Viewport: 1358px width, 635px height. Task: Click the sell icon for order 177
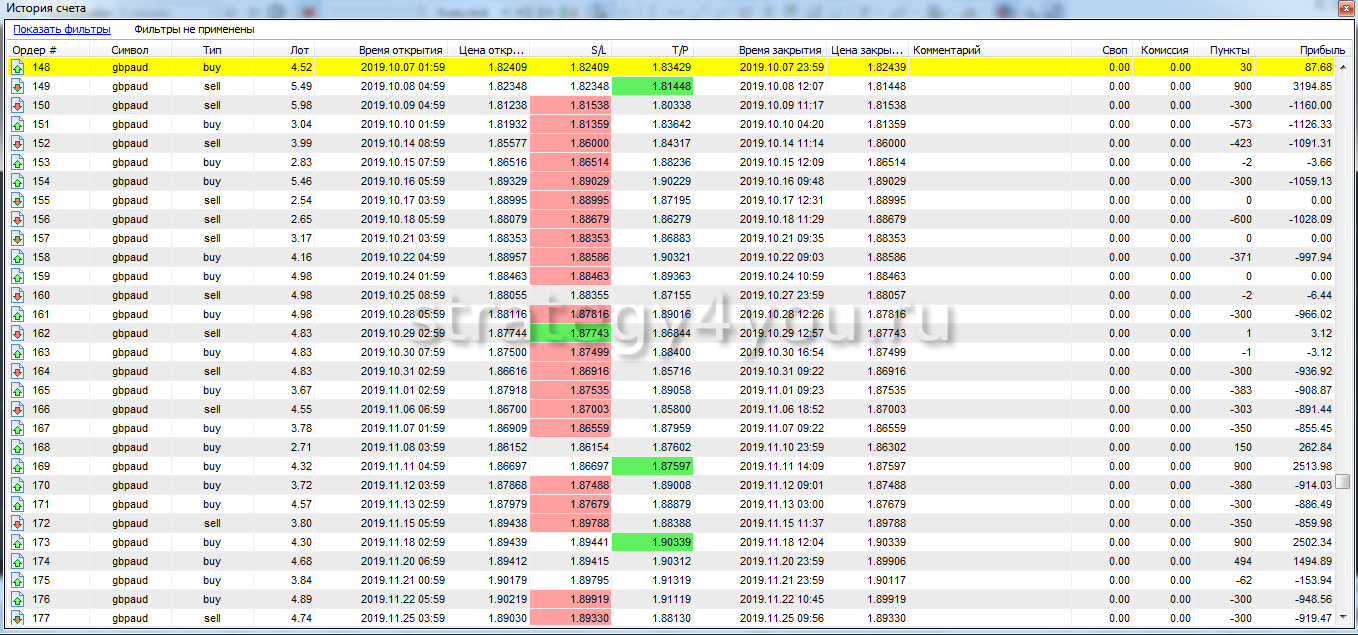(x=18, y=618)
